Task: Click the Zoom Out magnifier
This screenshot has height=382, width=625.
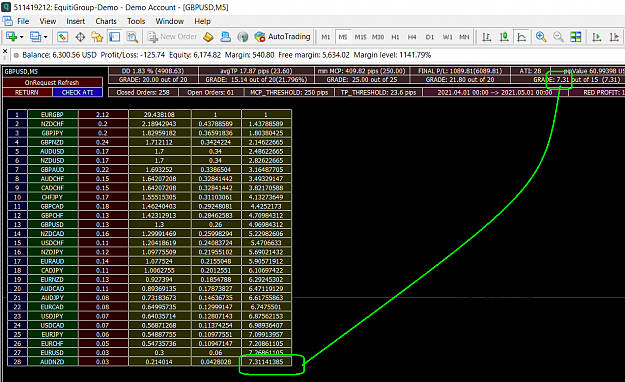Action: pyautogui.click(x=558, y=37)
